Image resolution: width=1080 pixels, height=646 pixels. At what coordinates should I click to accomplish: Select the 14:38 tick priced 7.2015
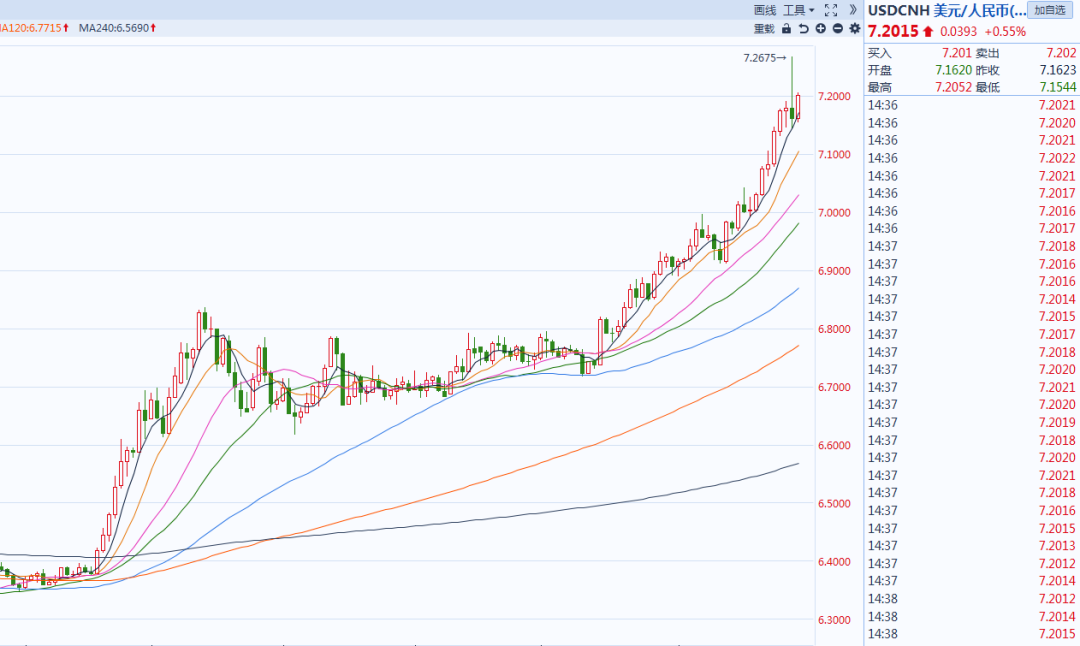pos(972,634)
